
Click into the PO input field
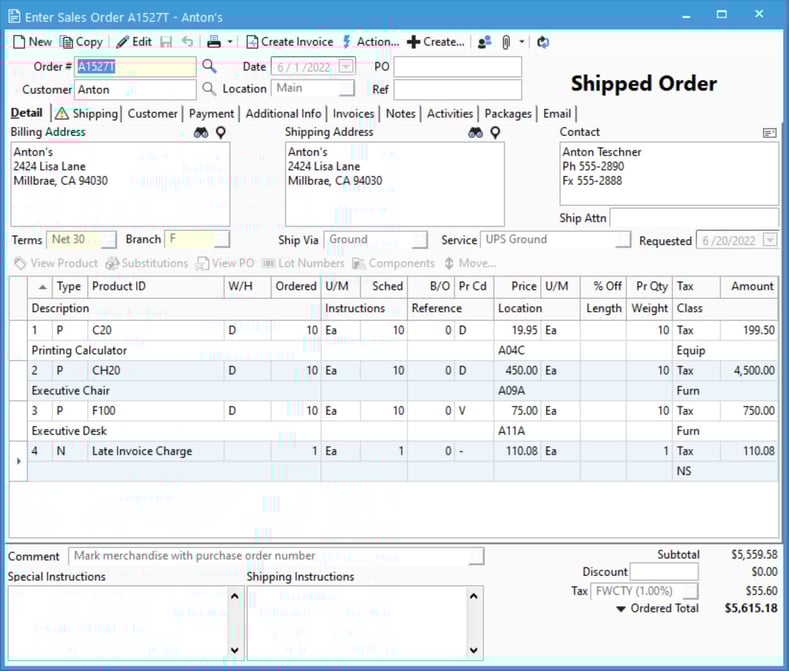pos(457,67)
